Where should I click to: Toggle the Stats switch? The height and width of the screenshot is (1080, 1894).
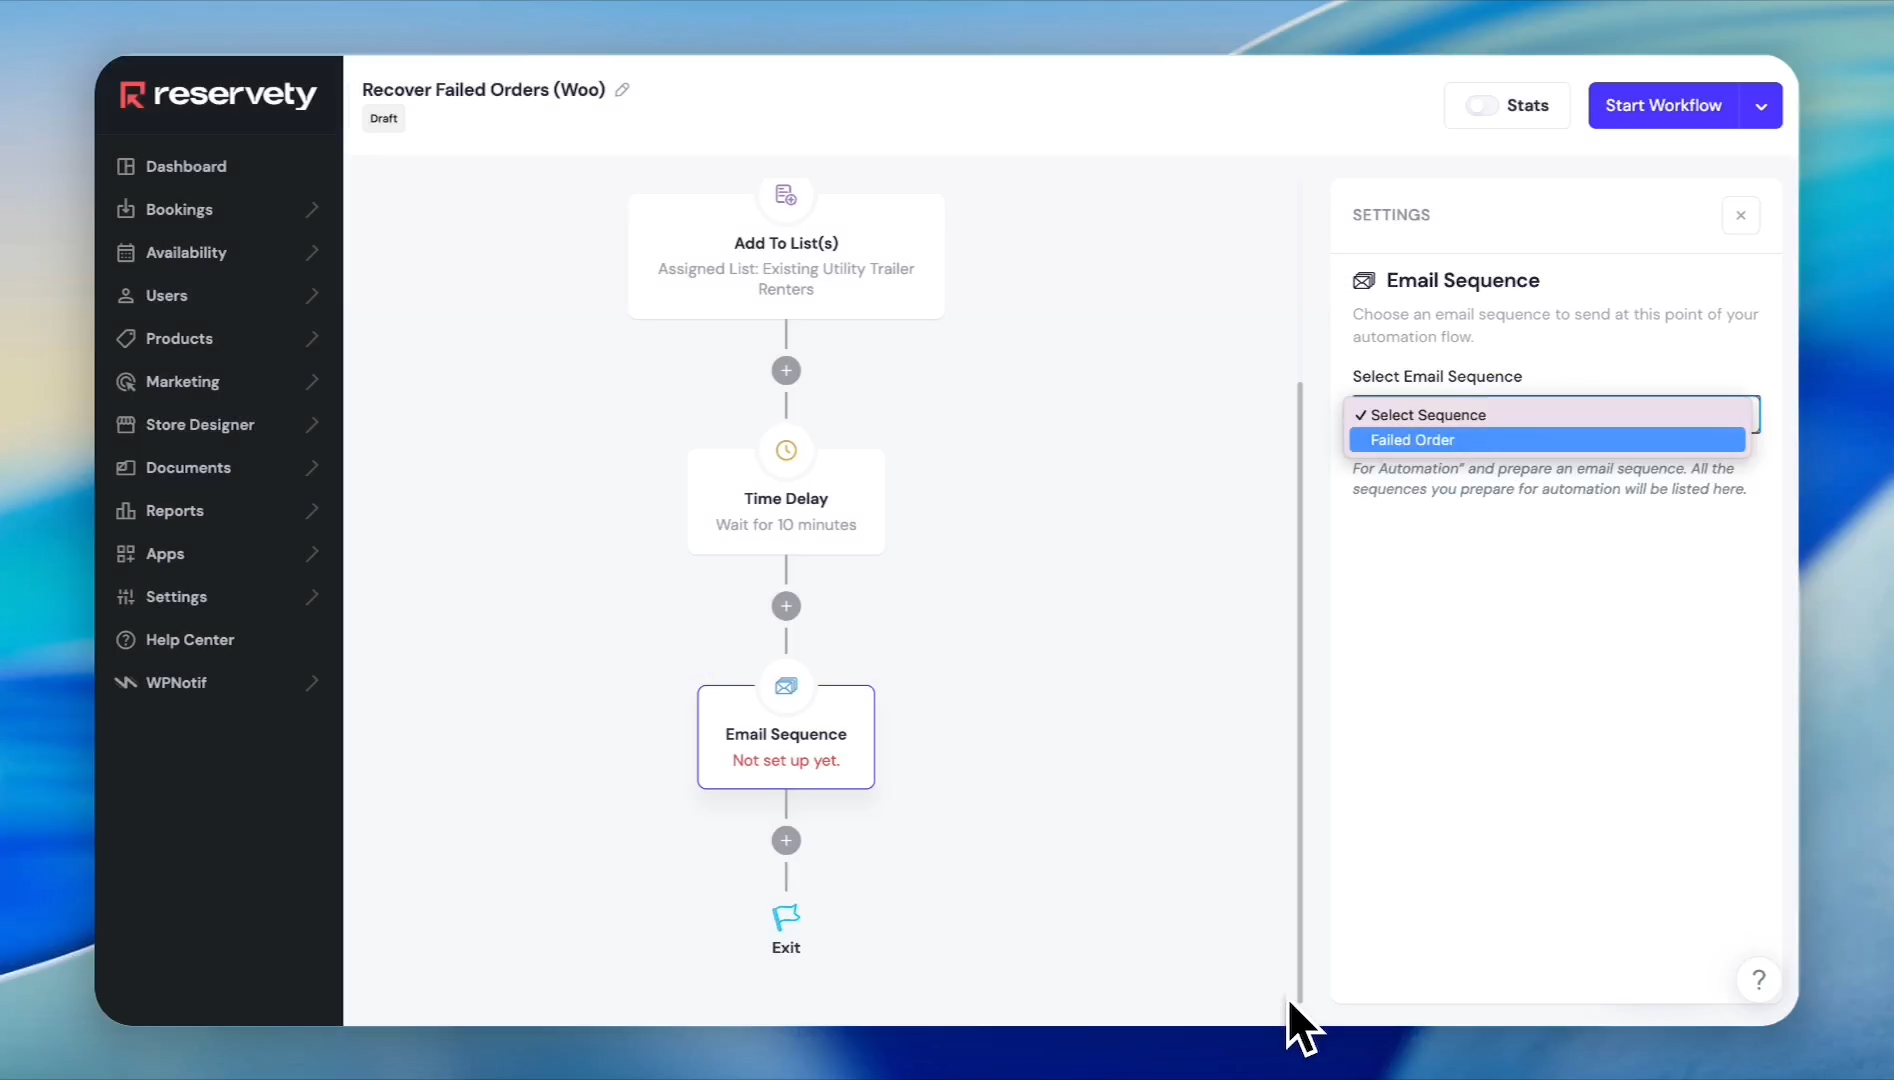pyautogui.click(x=1481, y=105)
